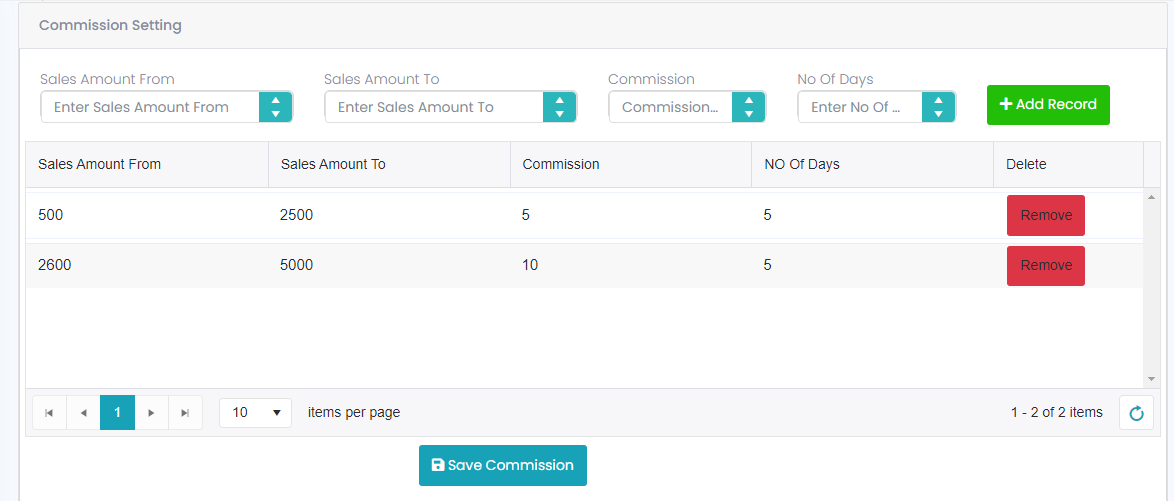Remove the 500 to 2500 row

pyautogui.click(x=1045, y=215)
